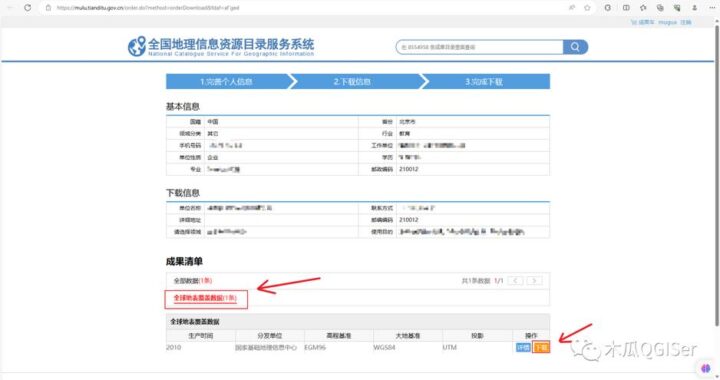Click the 成果清单 section heading
The width and height of the screenshot is (720, 380).
tap(184, 262)
